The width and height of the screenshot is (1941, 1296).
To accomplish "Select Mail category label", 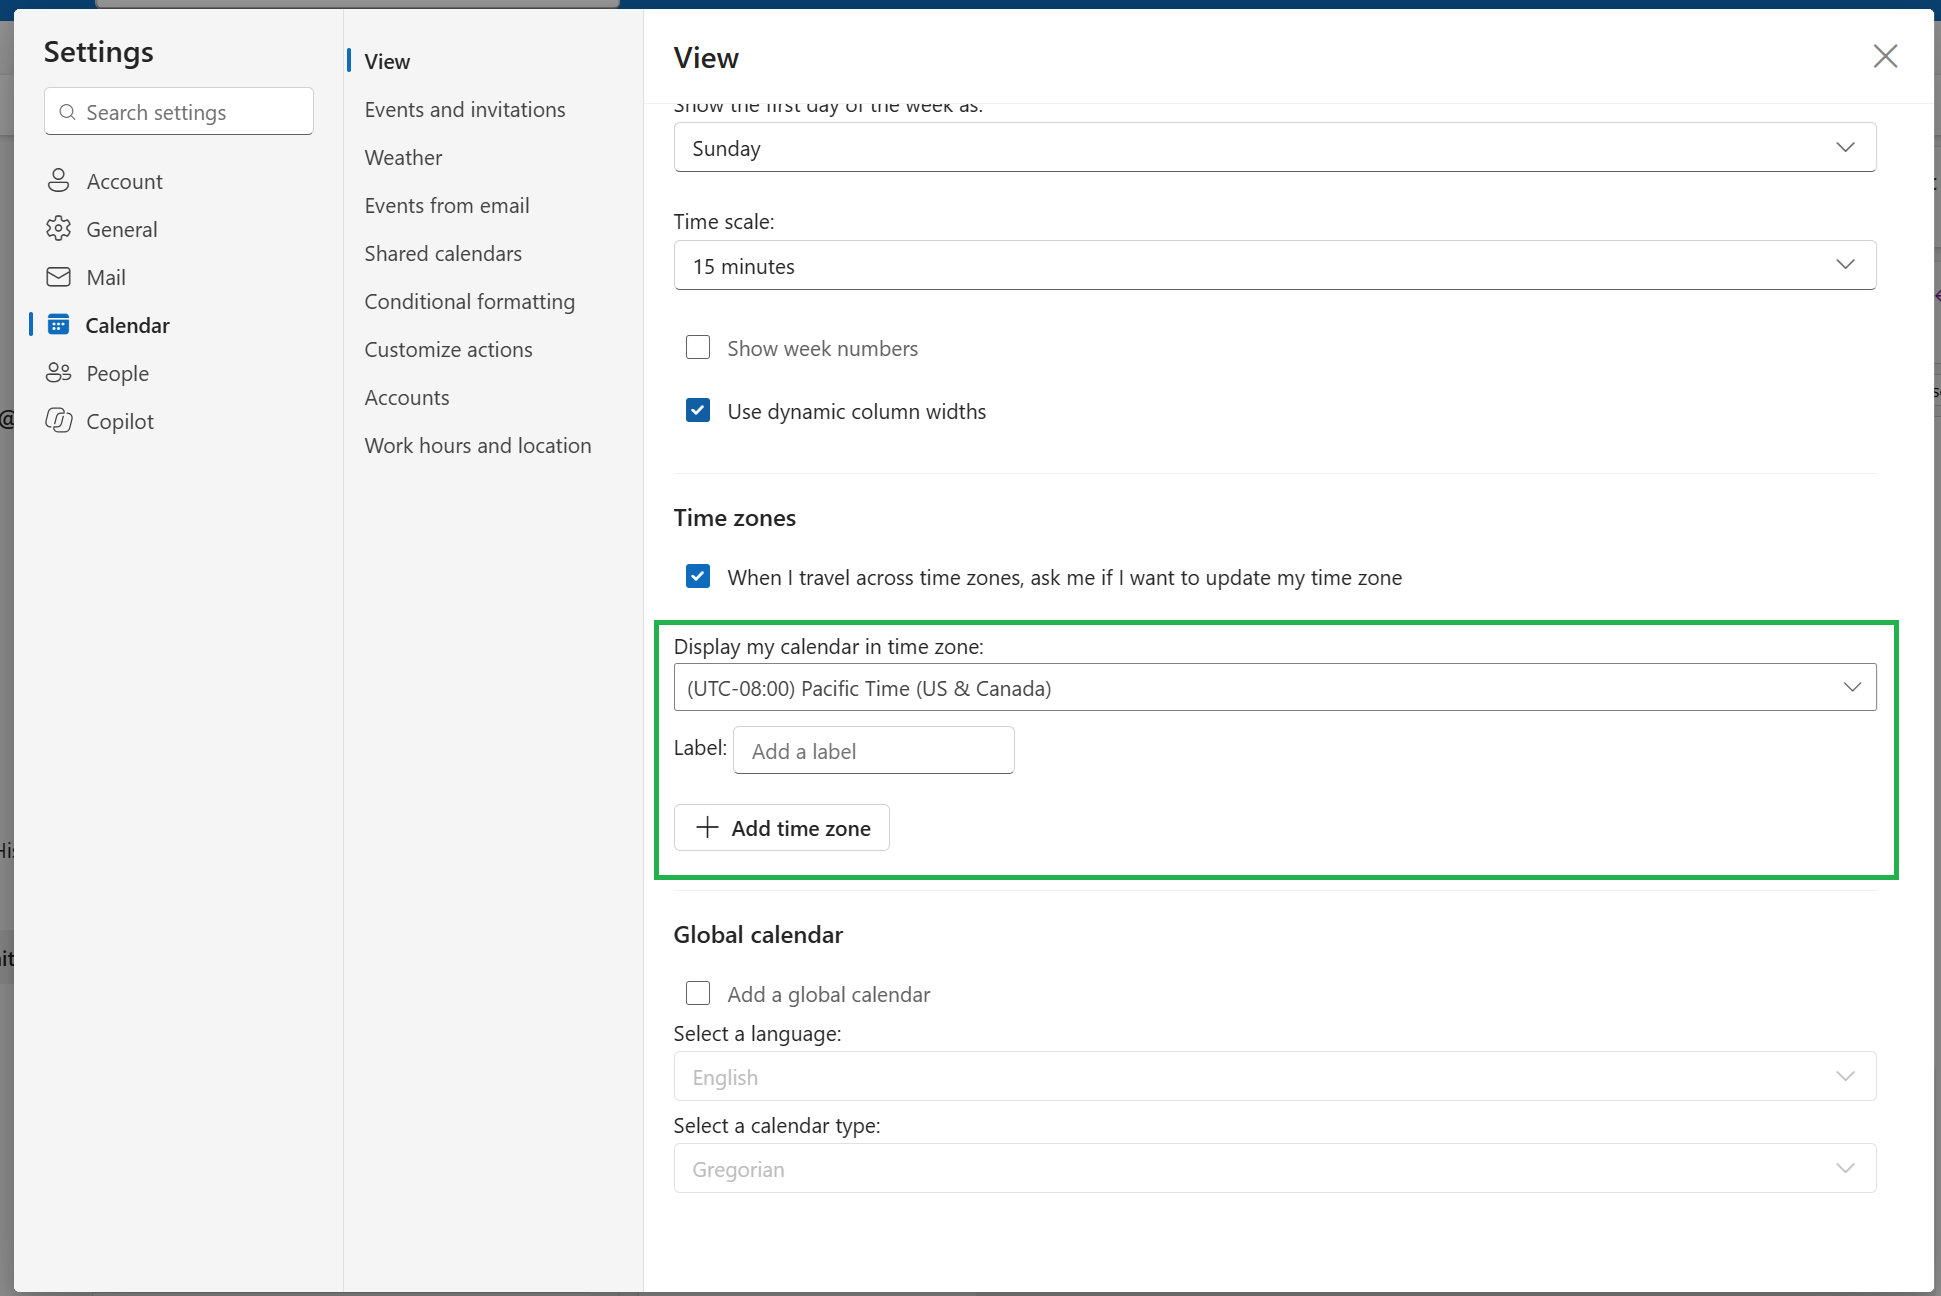I will pos(106,277).
